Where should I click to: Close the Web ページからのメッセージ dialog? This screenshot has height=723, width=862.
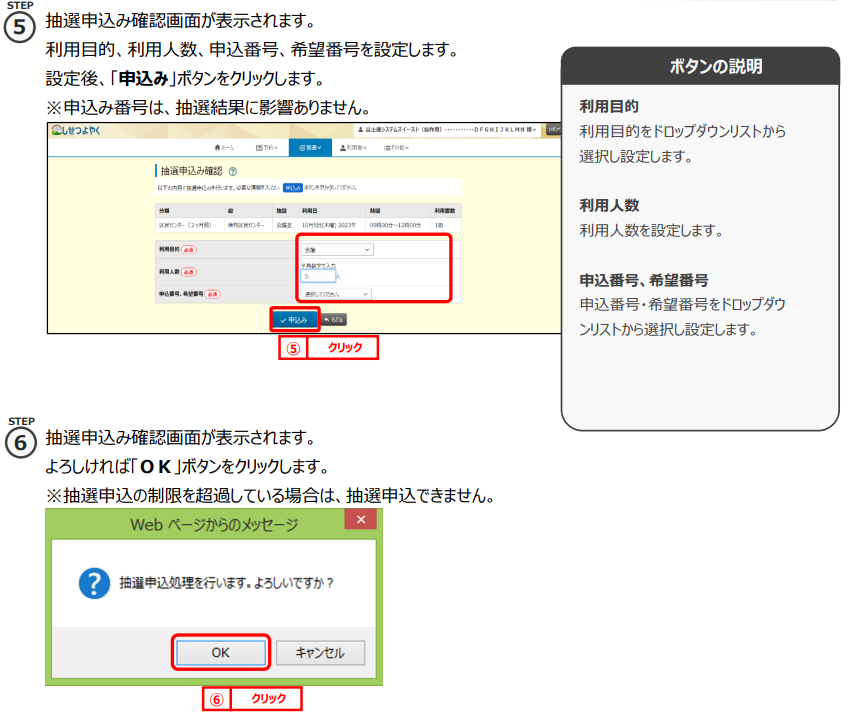click(x=361, y=520)
